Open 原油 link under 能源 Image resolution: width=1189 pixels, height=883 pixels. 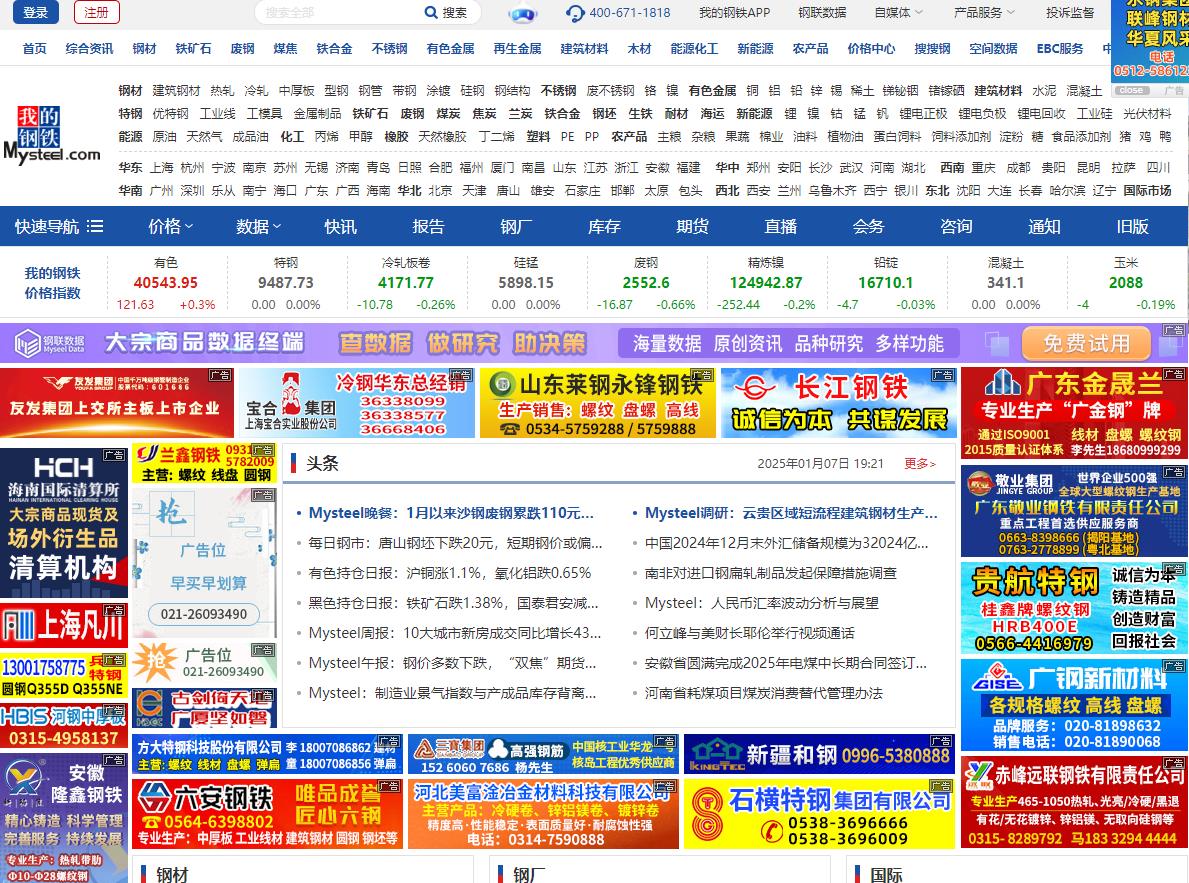pyautogui.click(x=165, y=137)
